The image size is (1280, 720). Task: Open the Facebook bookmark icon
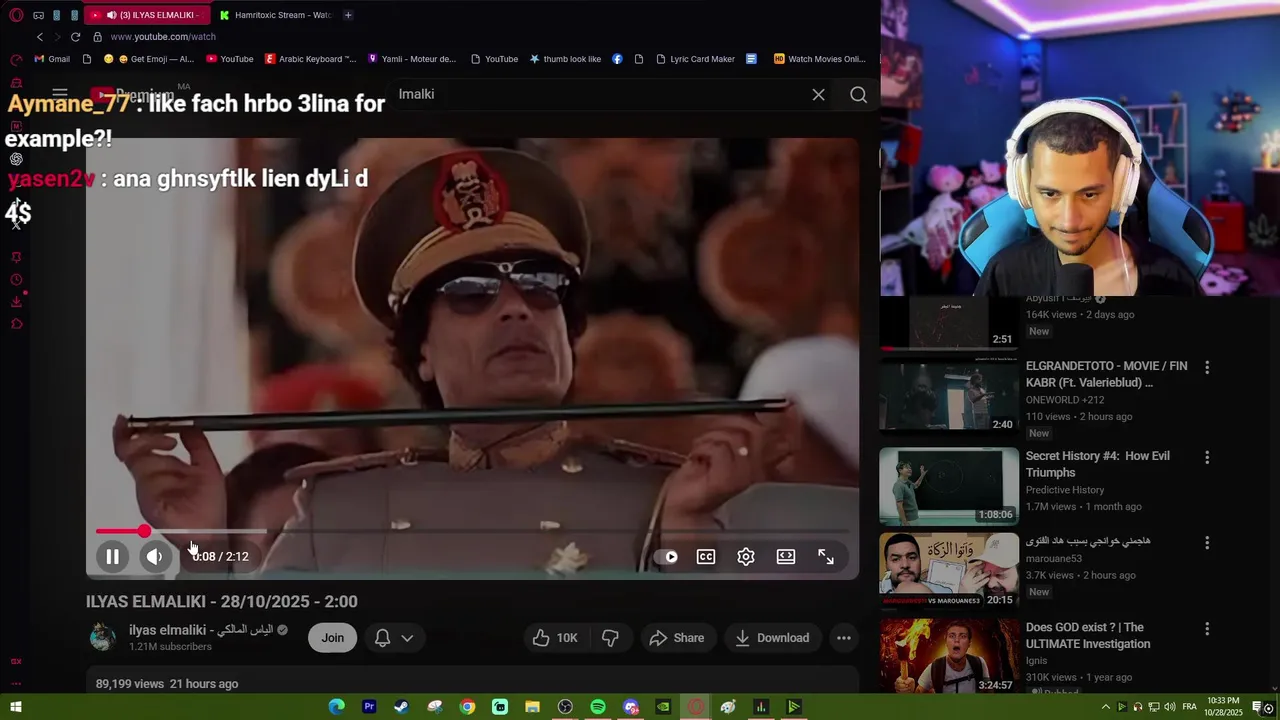617,59
